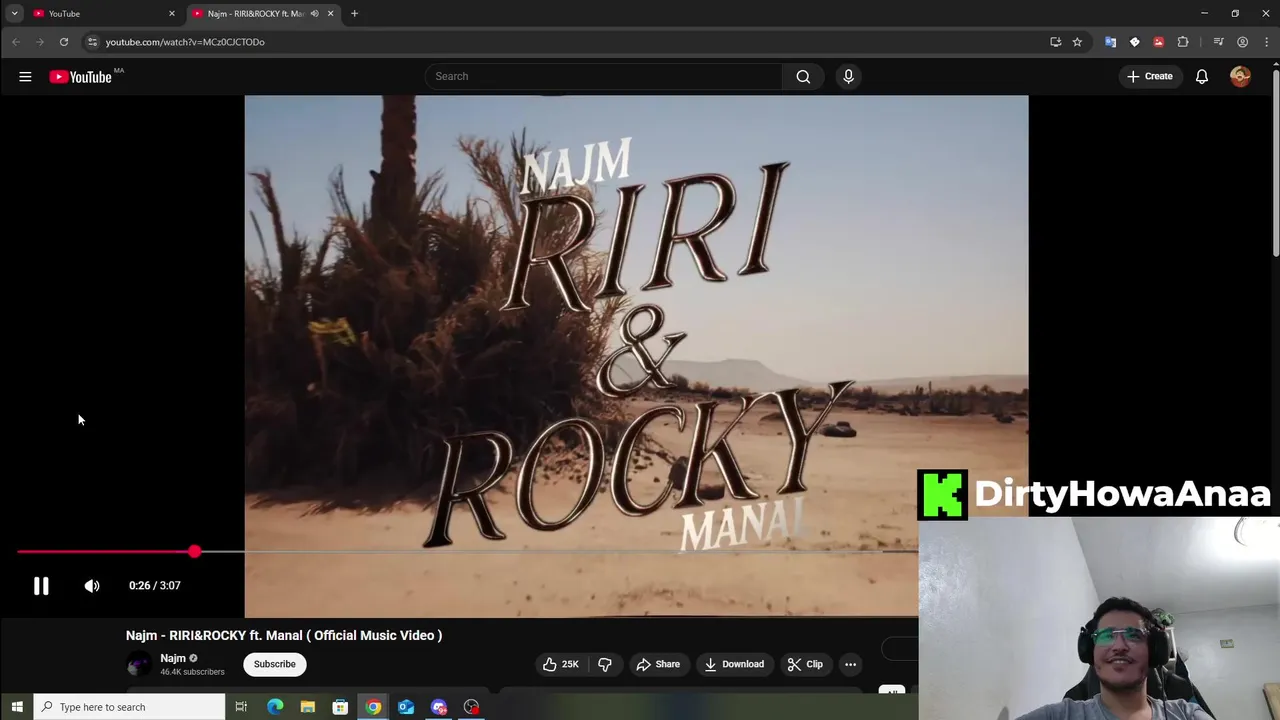
Task: Share the video
Action: (x=658, y=664)
